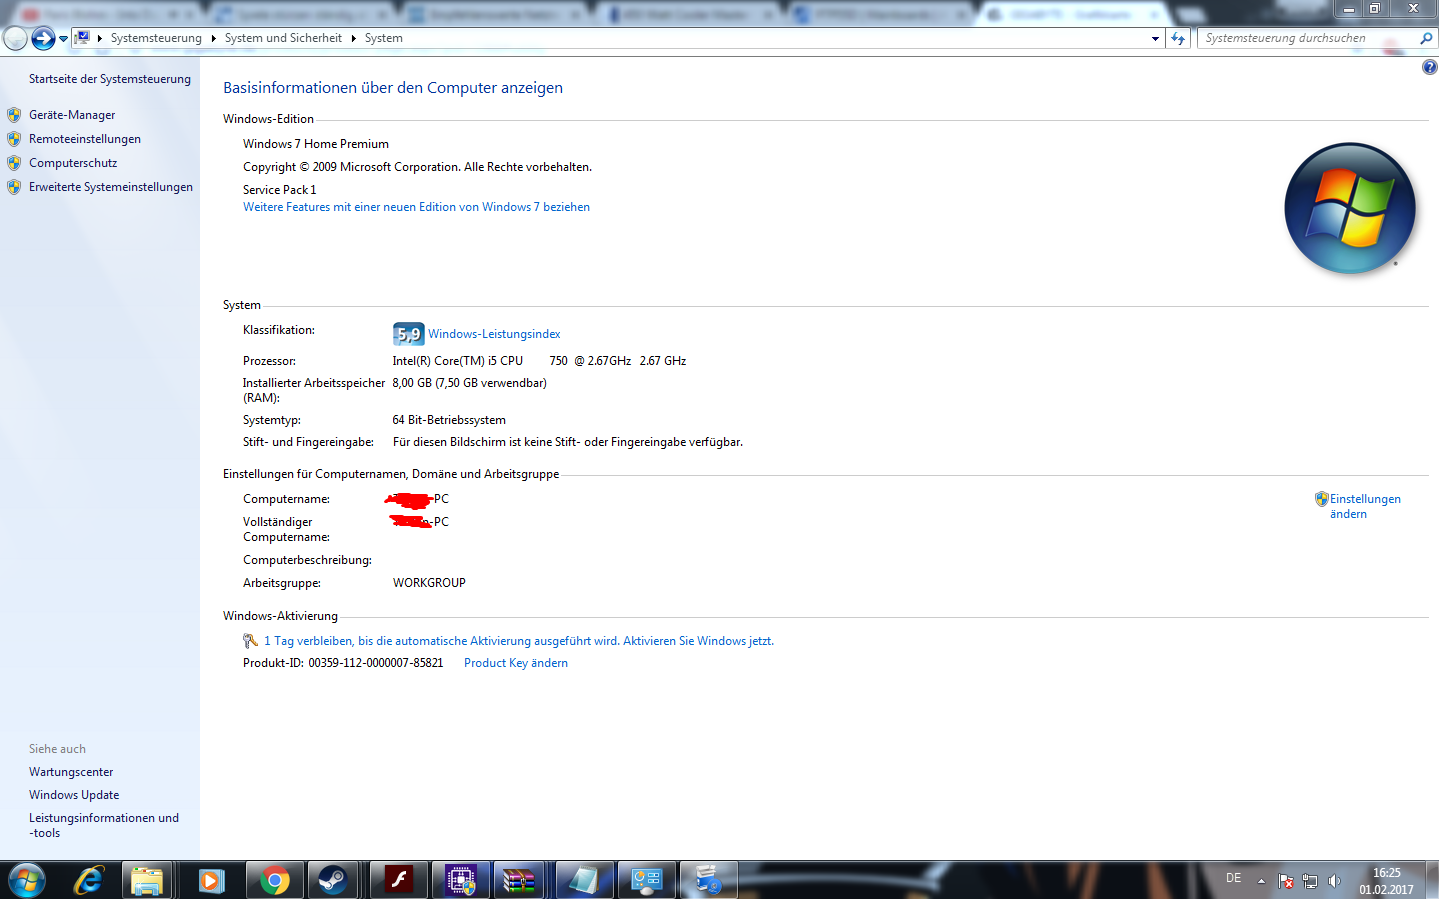Click the WORKGROUP value
The width and height of the screenshot is (1439, 899).
click(429, 583)
